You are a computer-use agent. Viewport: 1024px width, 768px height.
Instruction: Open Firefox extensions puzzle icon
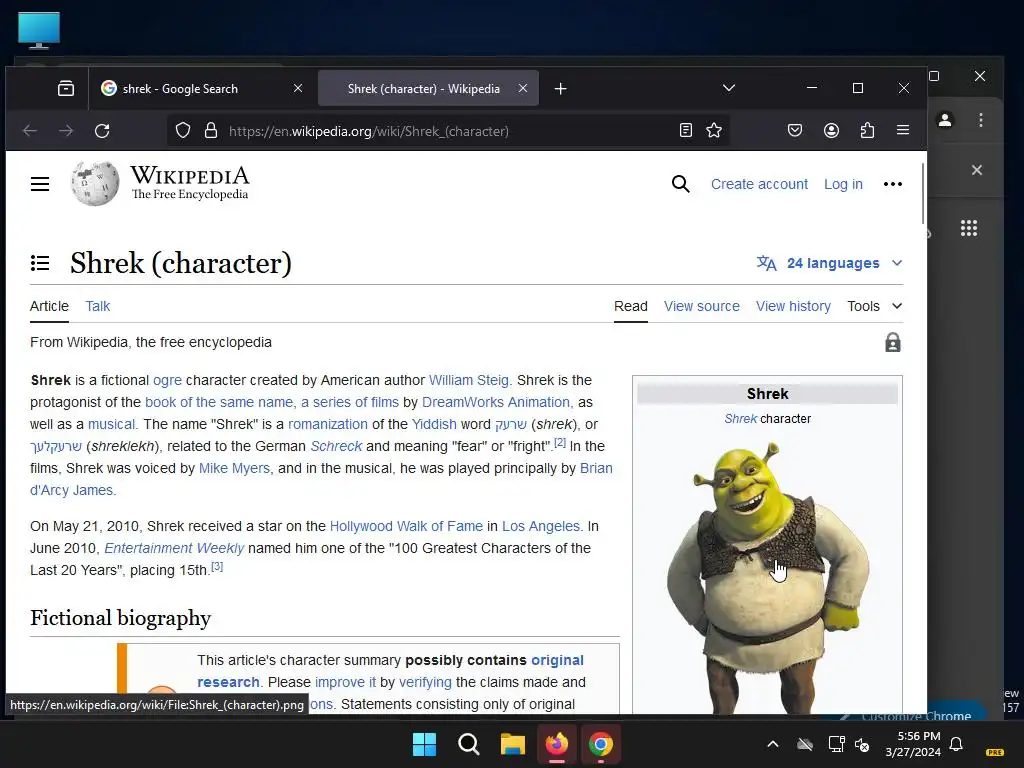pyautogui.click(x=867, y=131)
